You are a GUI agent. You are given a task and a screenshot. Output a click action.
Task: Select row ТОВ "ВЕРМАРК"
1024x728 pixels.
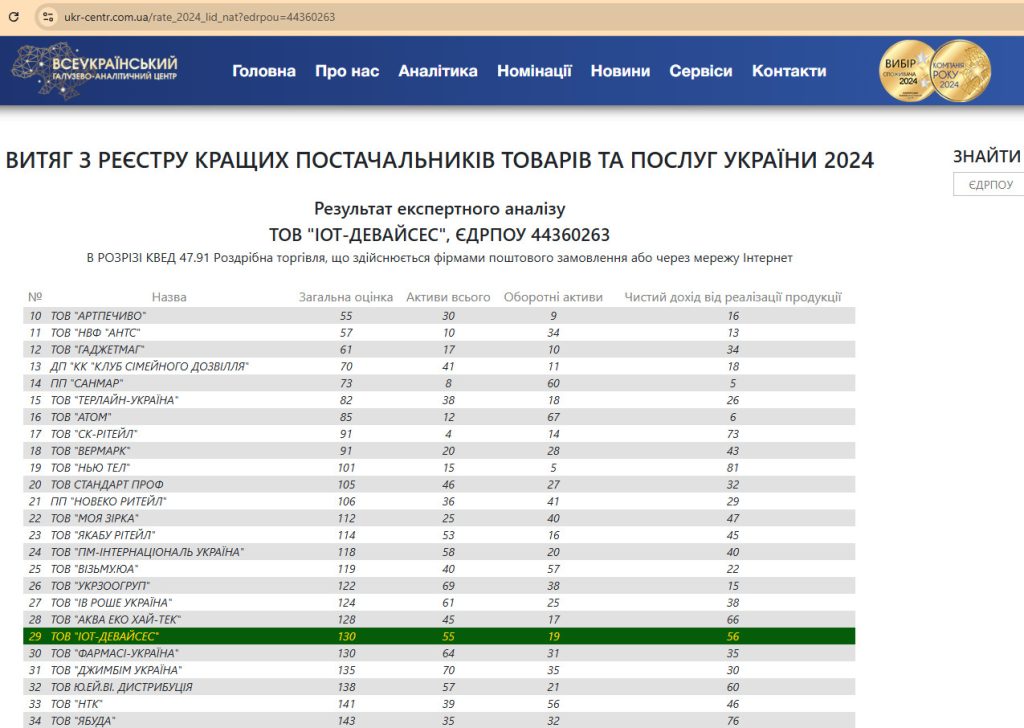439,451
